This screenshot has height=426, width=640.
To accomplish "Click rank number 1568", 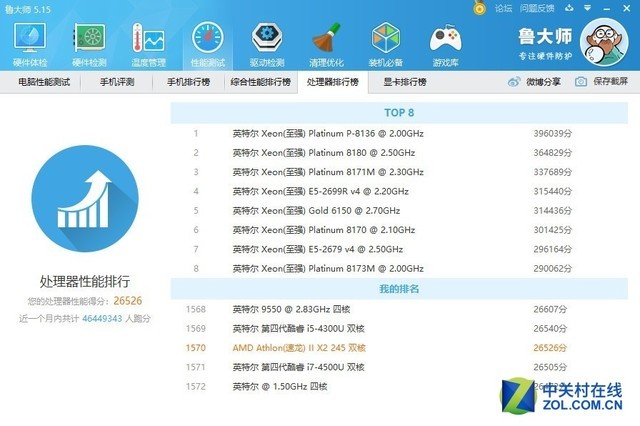I will (x=196, y=309).
